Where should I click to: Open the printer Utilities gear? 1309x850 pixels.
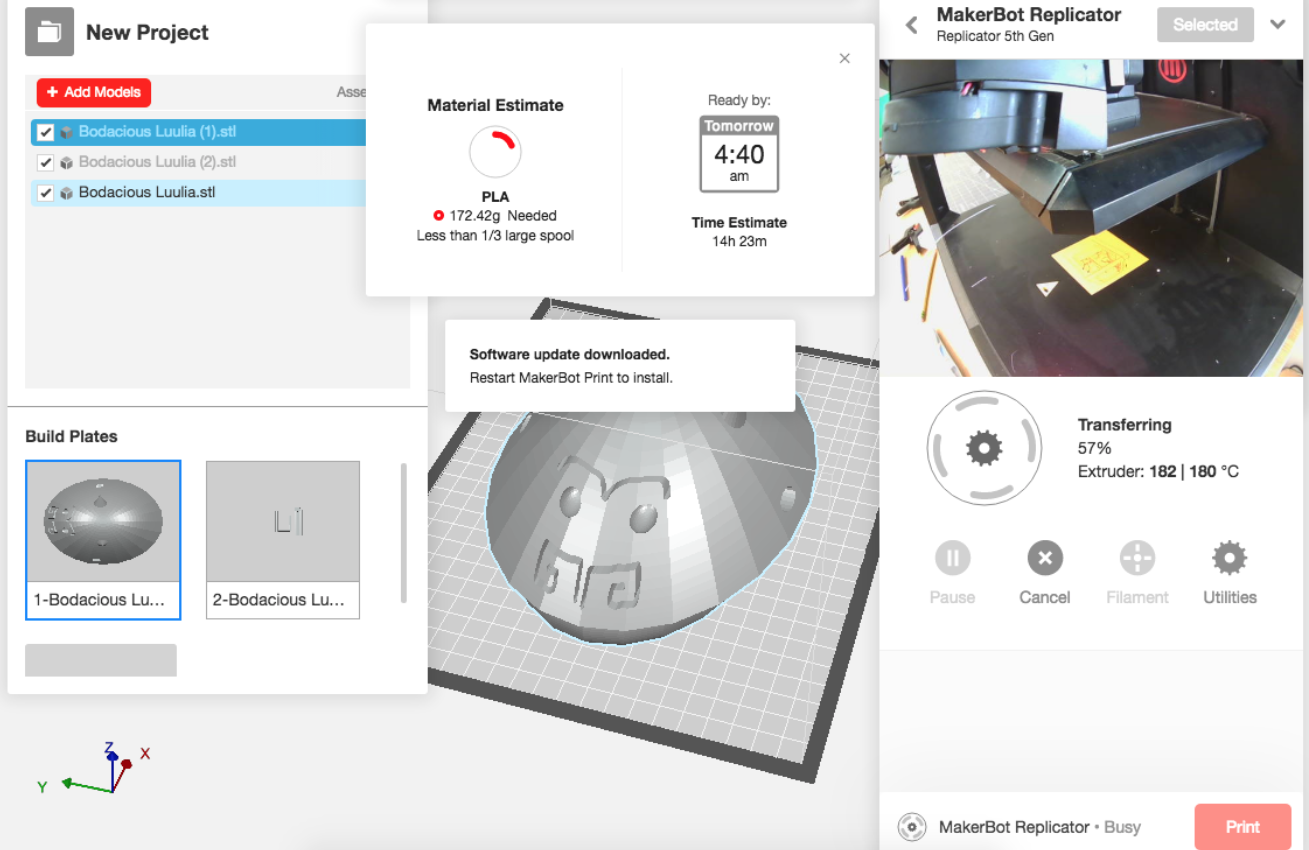(x=1229, y=558)
